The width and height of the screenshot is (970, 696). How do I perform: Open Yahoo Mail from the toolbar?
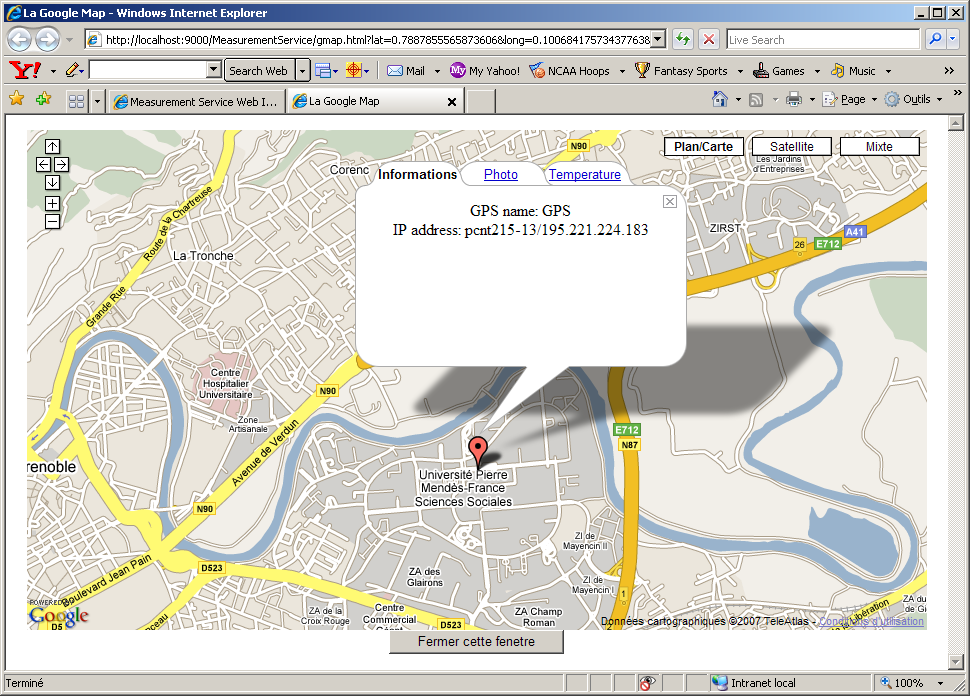(406, 71)
